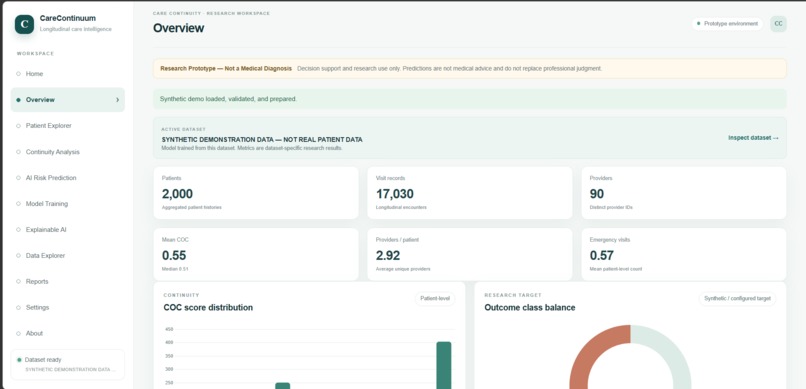Viewport: 806px width, 389px height.
Task: Click the Providers / patient 2.92 card
Action: [470, 254]
